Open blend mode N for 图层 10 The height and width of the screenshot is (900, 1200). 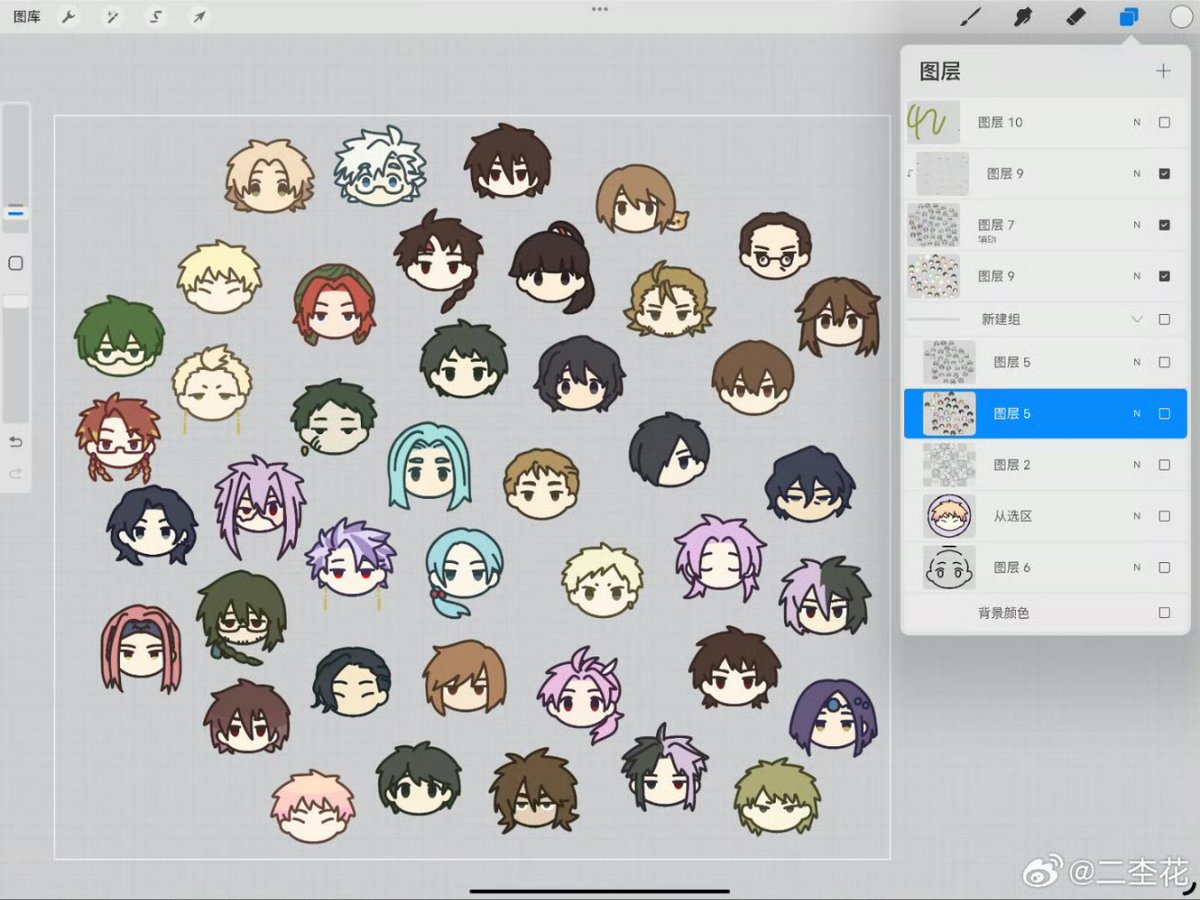pos(1136,122)
